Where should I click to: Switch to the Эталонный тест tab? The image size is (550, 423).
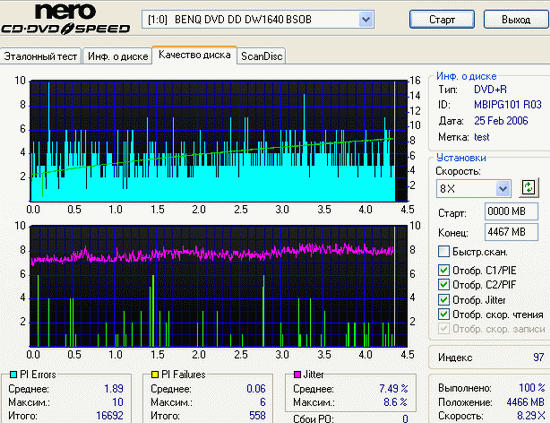[41, 56]
